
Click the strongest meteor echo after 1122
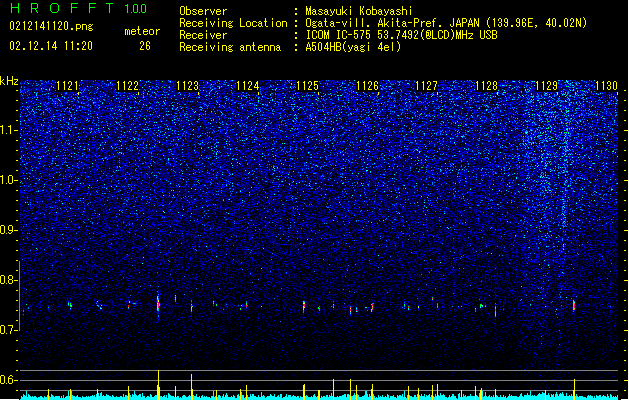coord(158,306)
